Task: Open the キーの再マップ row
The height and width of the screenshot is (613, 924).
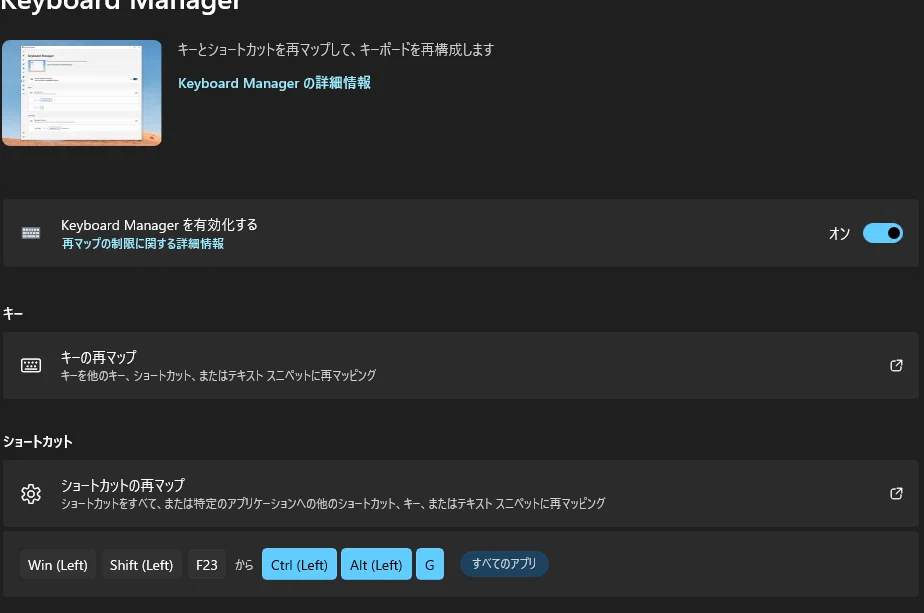Action: (x=461, y=365)
